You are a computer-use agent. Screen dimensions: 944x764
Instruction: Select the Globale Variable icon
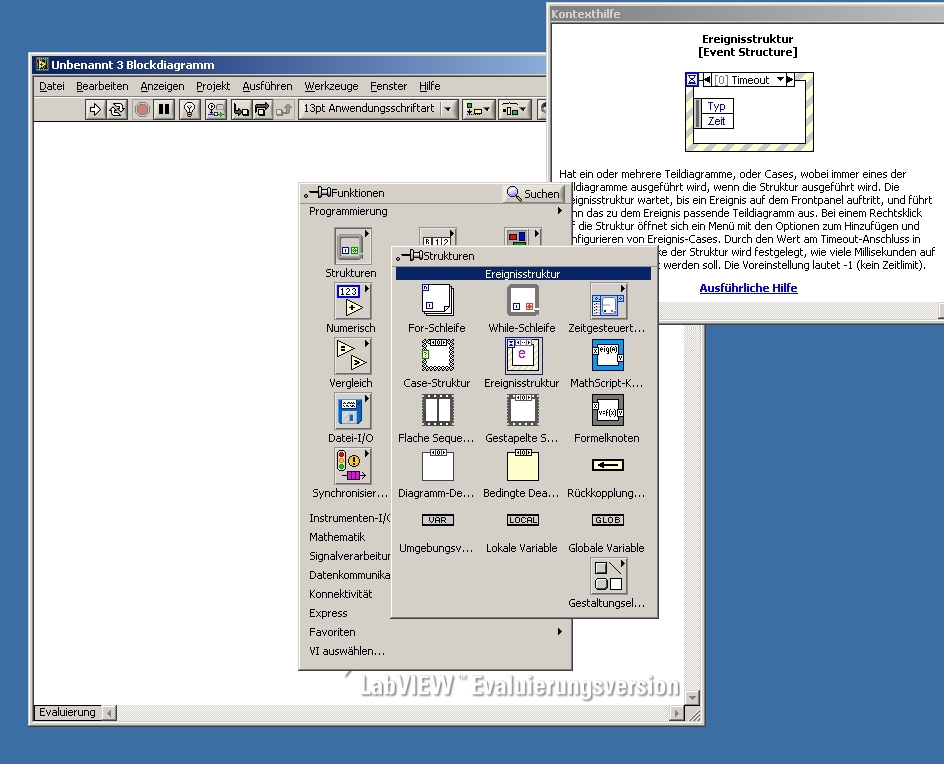(607, 520)
